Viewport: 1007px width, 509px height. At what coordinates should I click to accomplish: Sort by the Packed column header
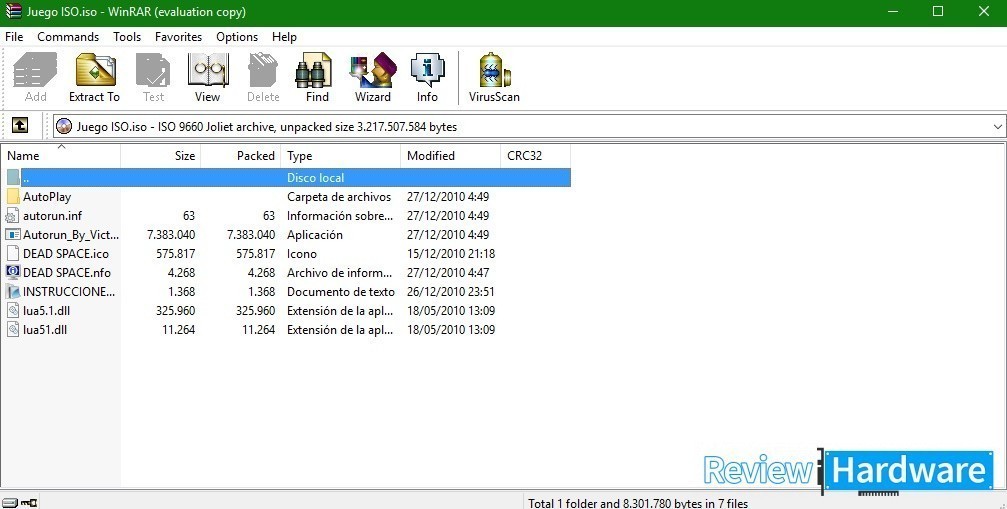click(241, 155)
